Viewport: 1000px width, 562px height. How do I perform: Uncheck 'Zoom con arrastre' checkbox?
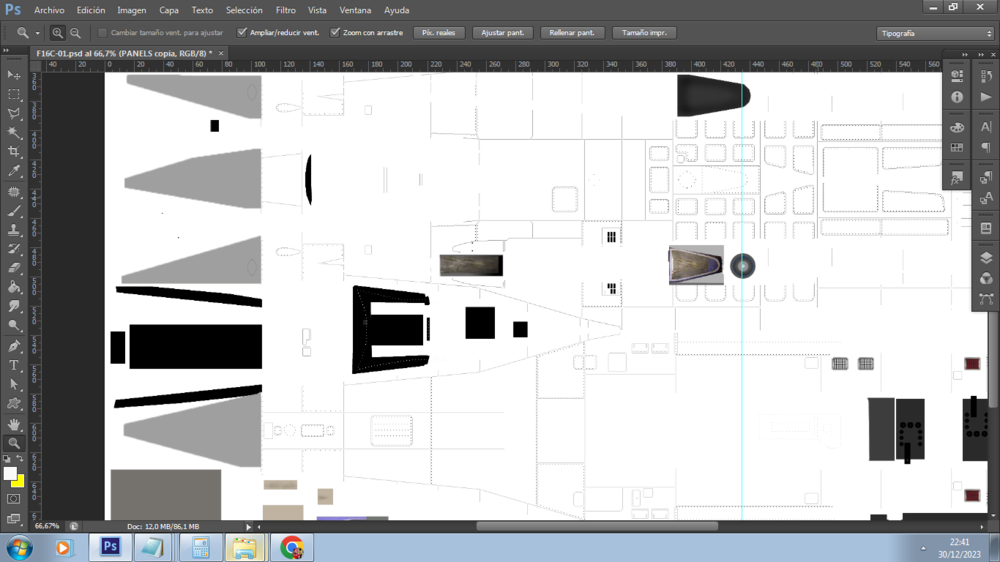[x=335, y=33]
